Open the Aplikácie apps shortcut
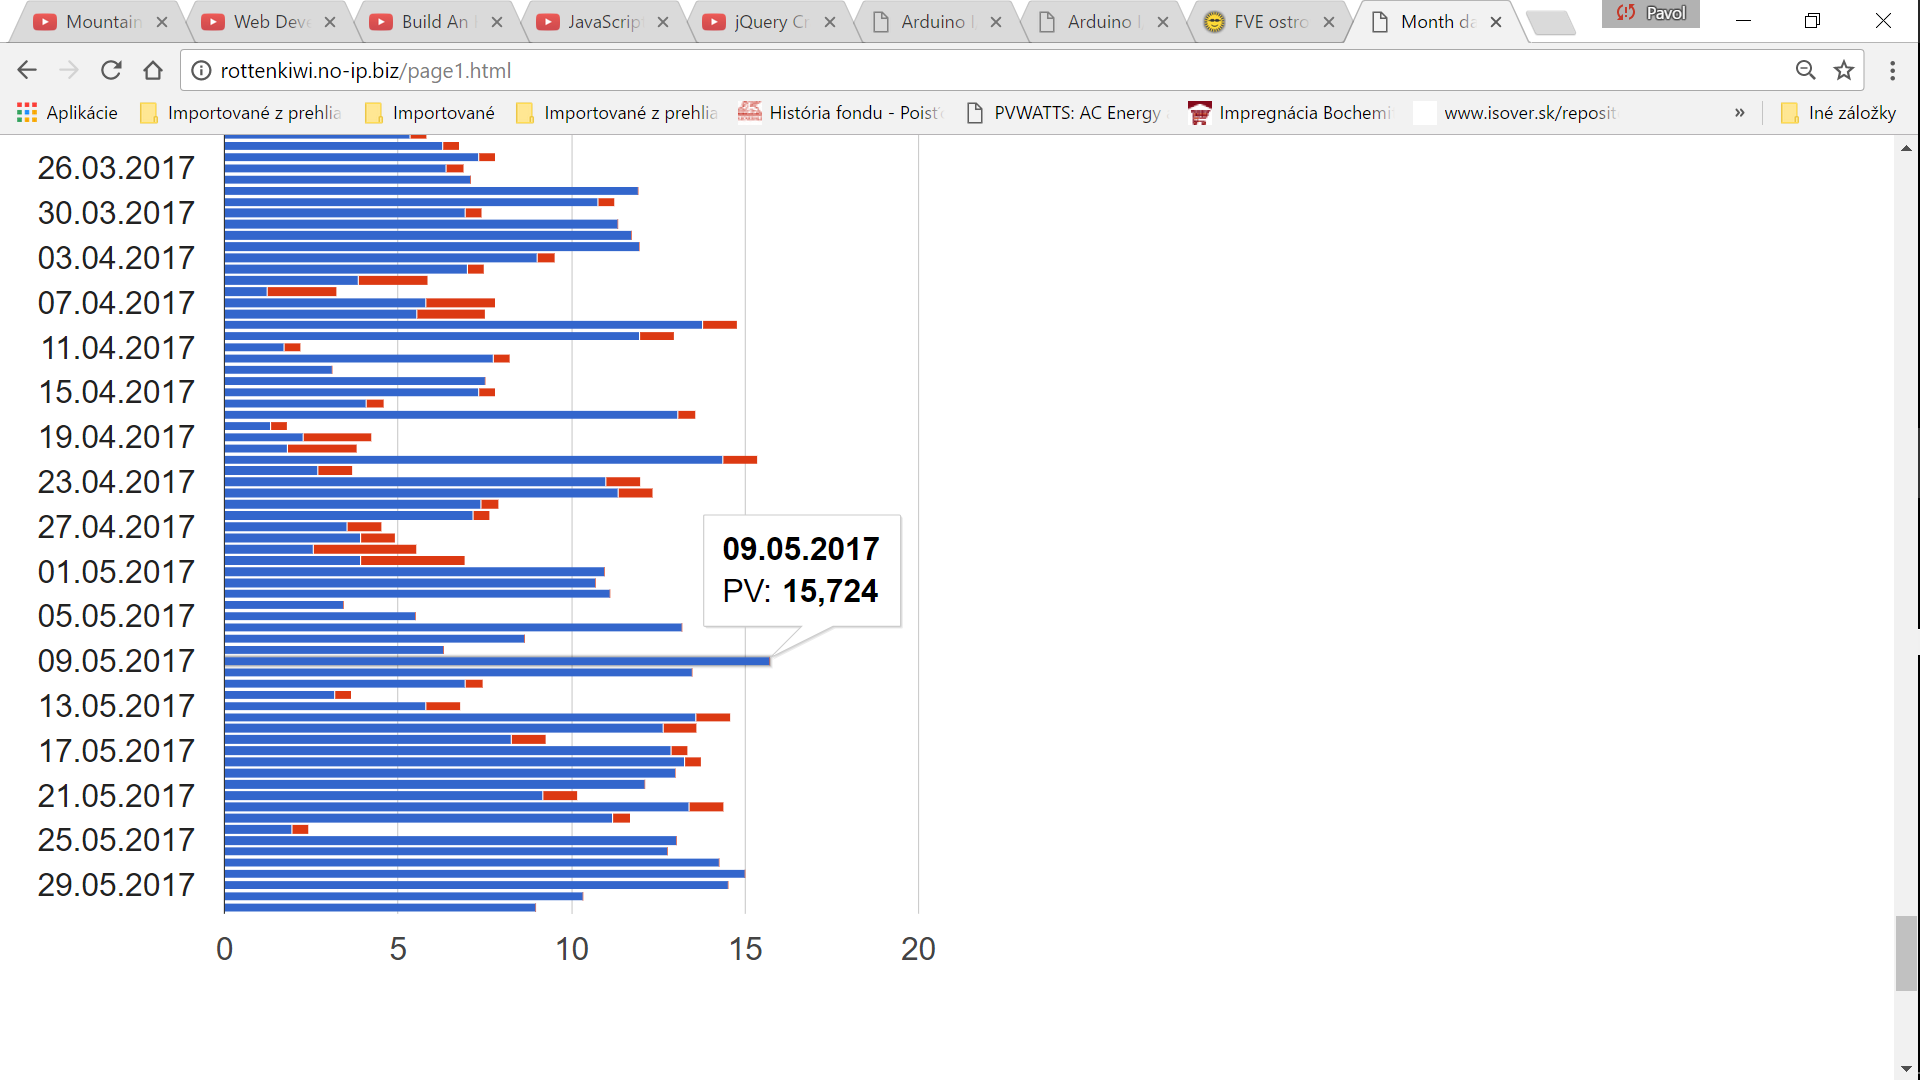 click(x=68, y=113)
